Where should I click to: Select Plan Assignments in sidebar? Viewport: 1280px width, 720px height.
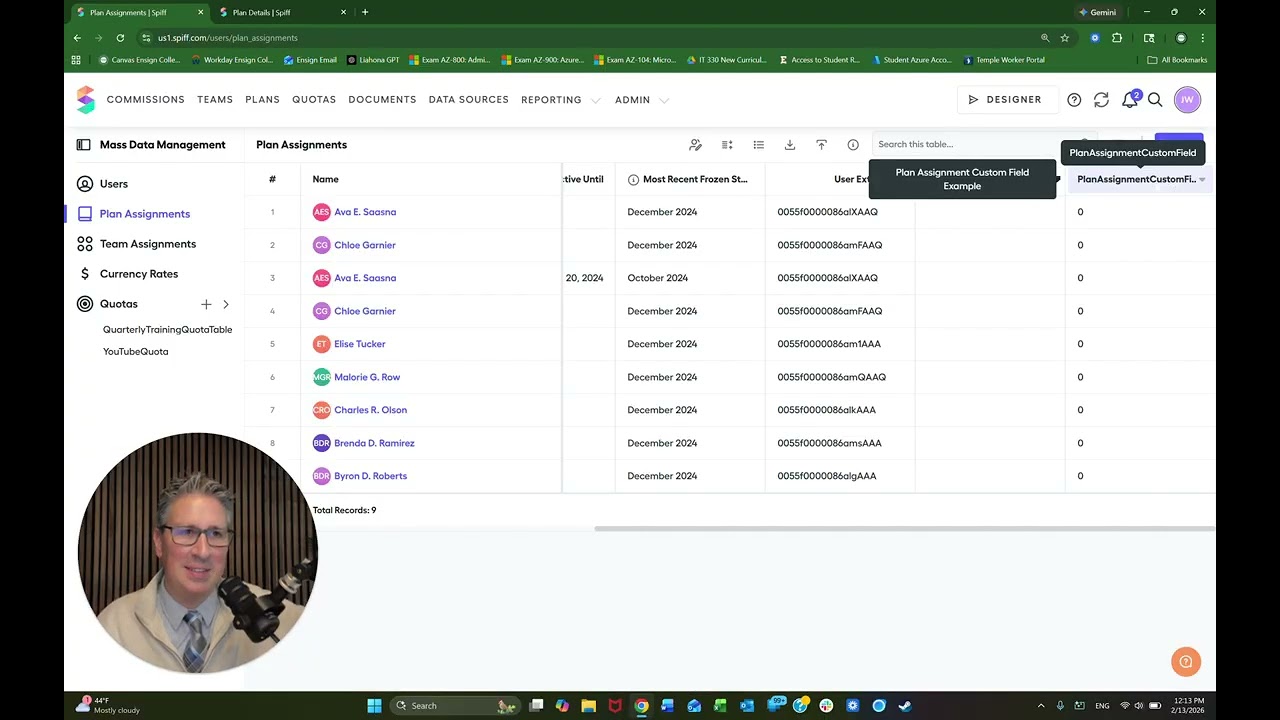click(x=145, y=214)
